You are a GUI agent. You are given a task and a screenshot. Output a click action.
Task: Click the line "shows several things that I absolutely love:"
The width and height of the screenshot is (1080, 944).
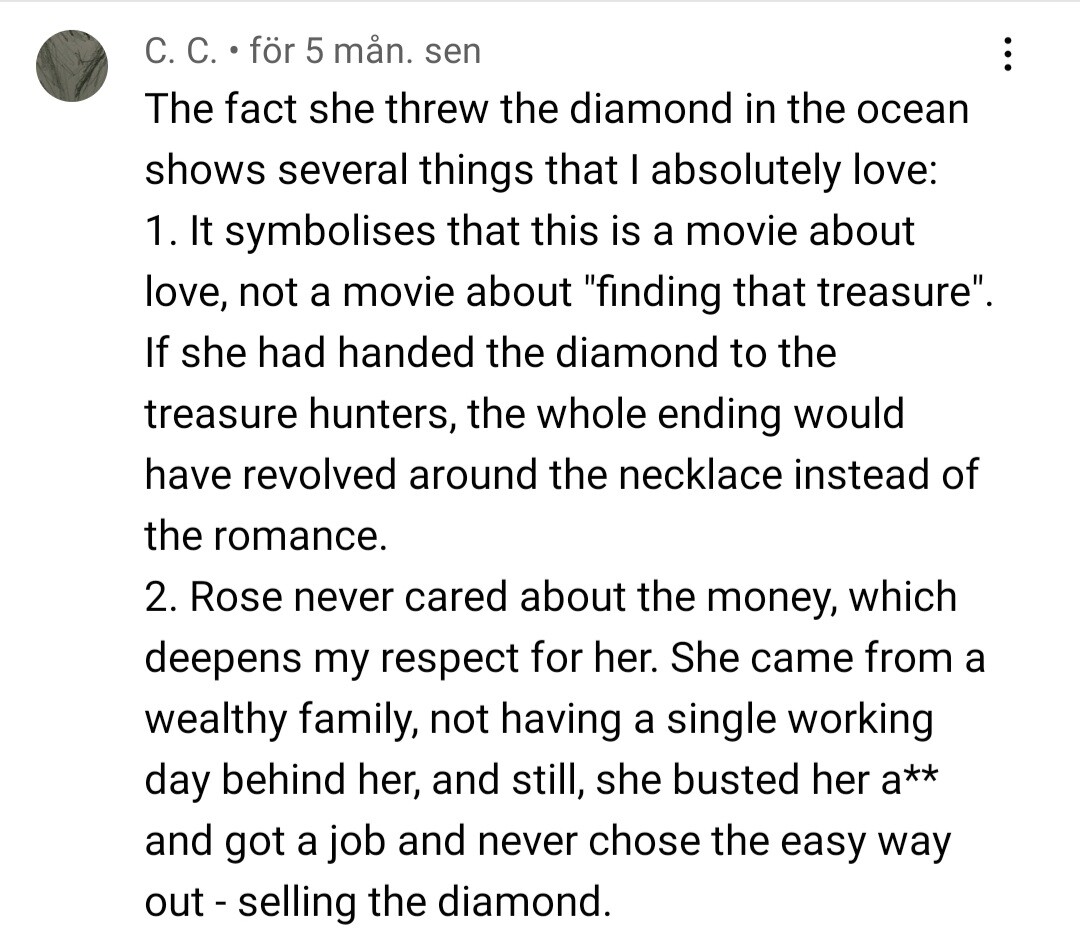coord(541,170)
